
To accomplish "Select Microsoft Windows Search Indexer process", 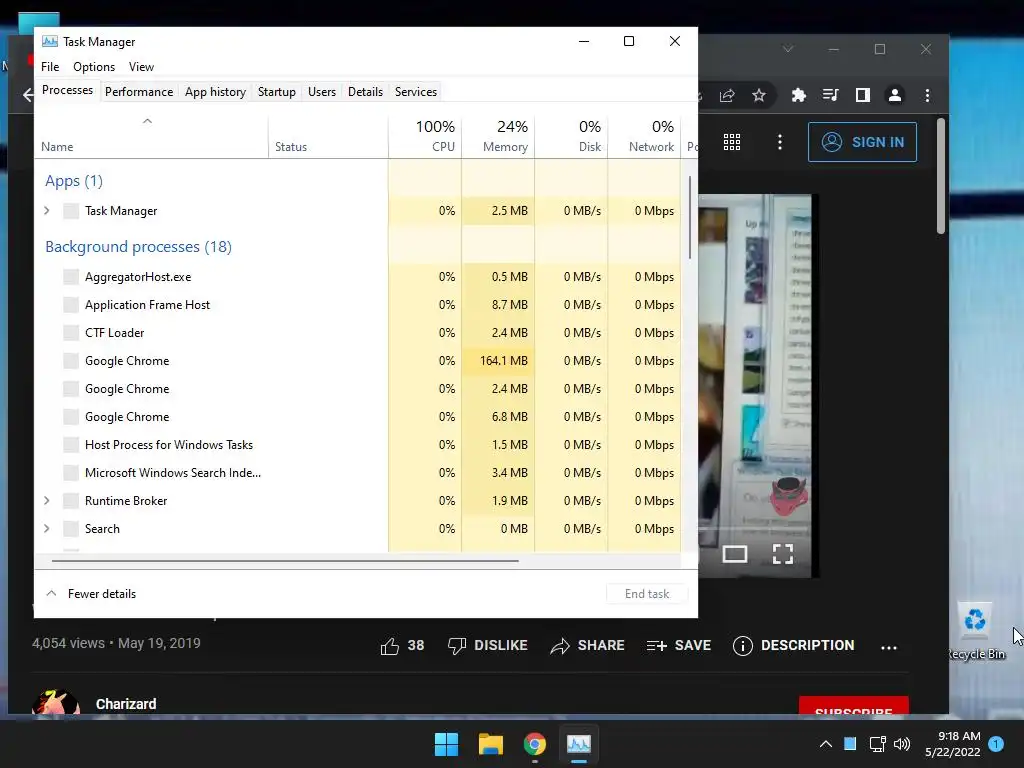I will pos(357,473).
